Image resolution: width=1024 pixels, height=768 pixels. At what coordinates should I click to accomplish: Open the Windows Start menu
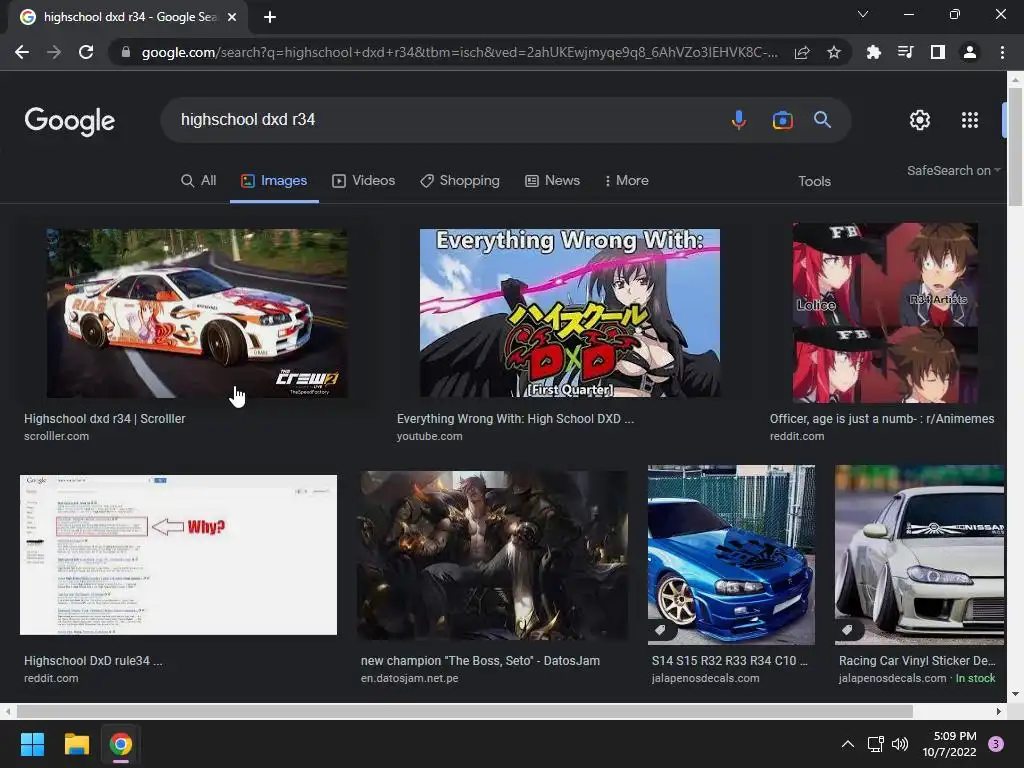pos(32,744)
